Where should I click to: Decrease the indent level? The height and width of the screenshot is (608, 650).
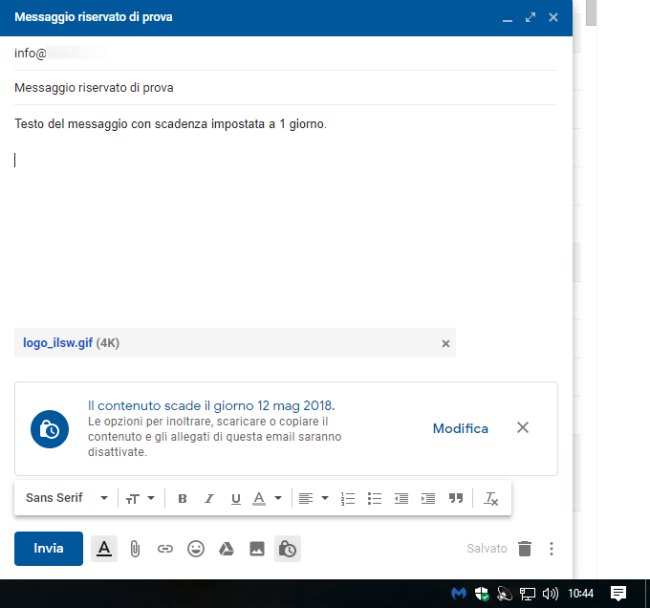click(401, 498)
